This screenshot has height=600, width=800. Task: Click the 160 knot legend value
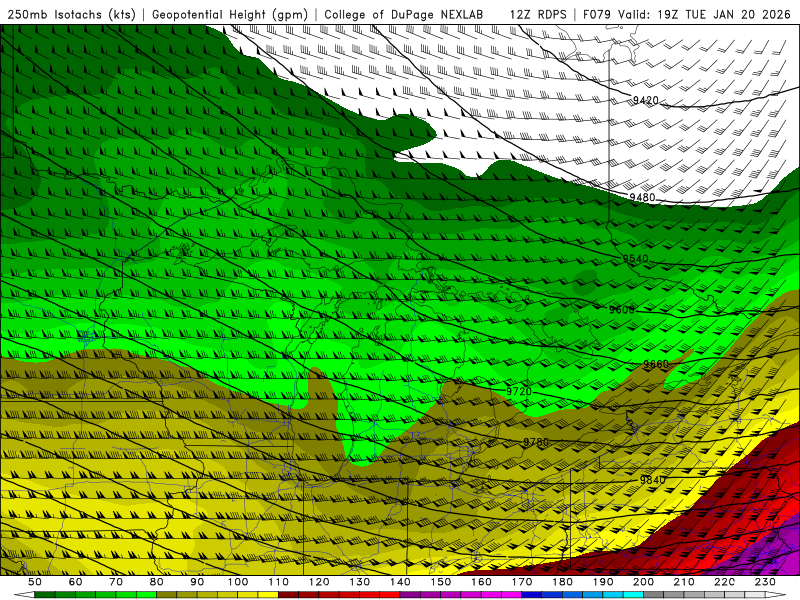[481, 582]
